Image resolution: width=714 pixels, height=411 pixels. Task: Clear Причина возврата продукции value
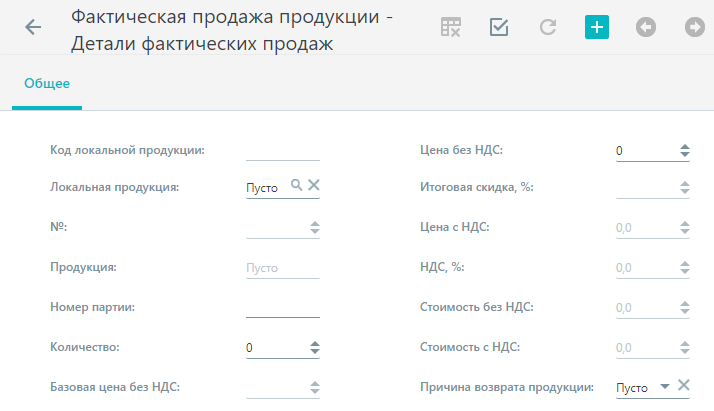[683, 385]
